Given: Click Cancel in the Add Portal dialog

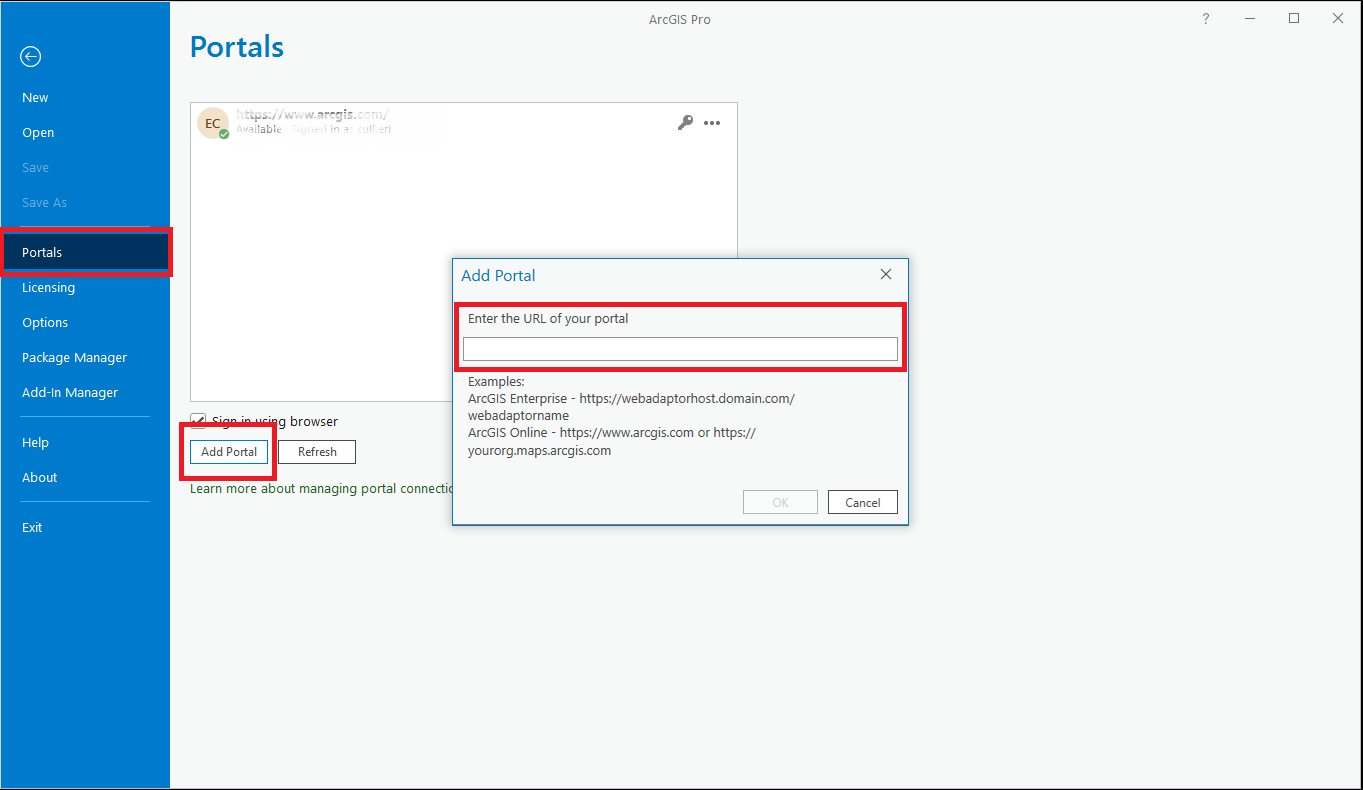Looking at the screenshot, I should pyautogui.click(x=862, y=502).
